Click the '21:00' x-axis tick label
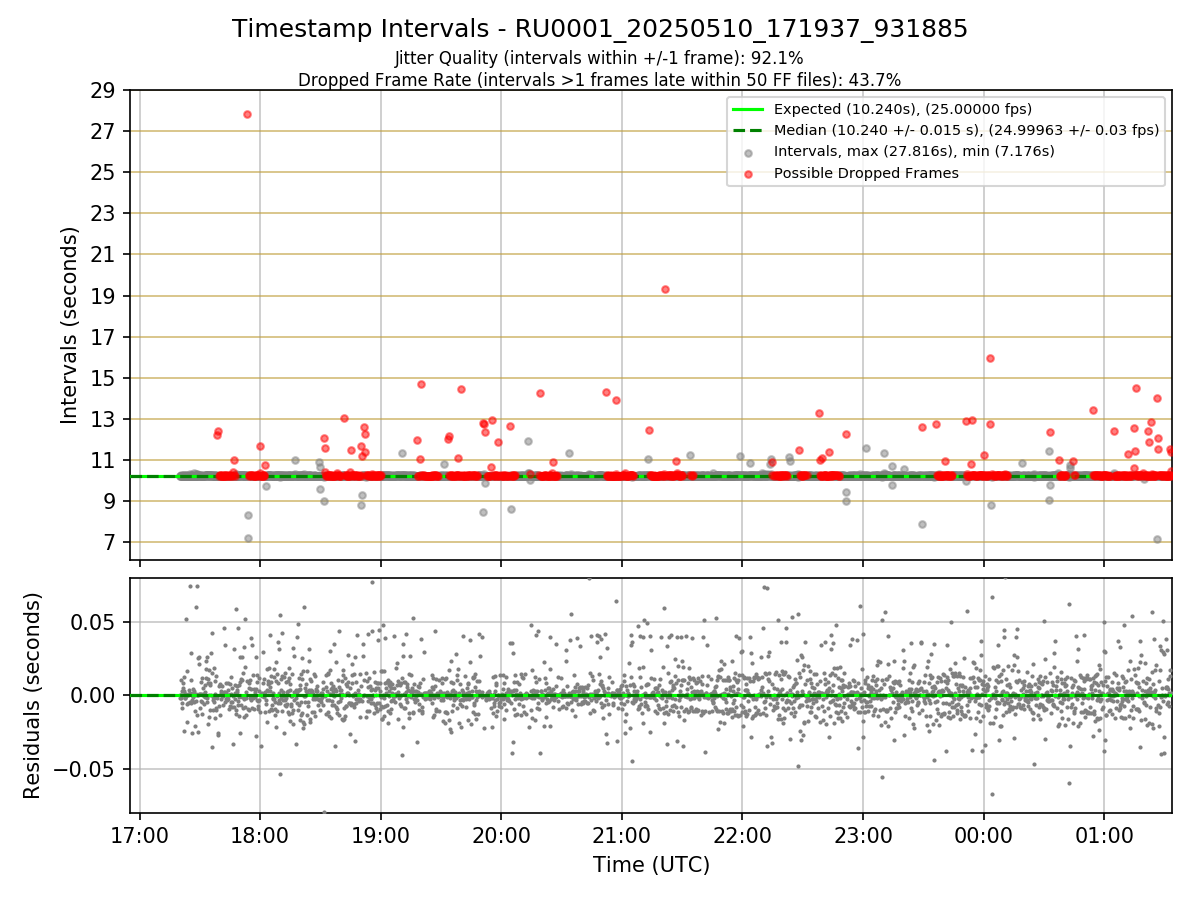Viewport: 1200px width, 900px height. tap(622, 834)
